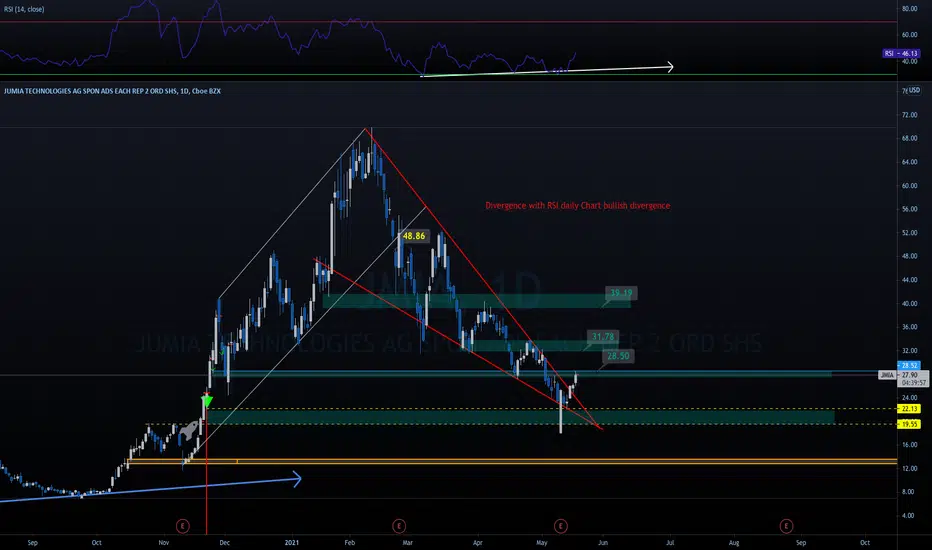
Task: Click the yellow 22.13 price axis label
Action: pos(909,408)
